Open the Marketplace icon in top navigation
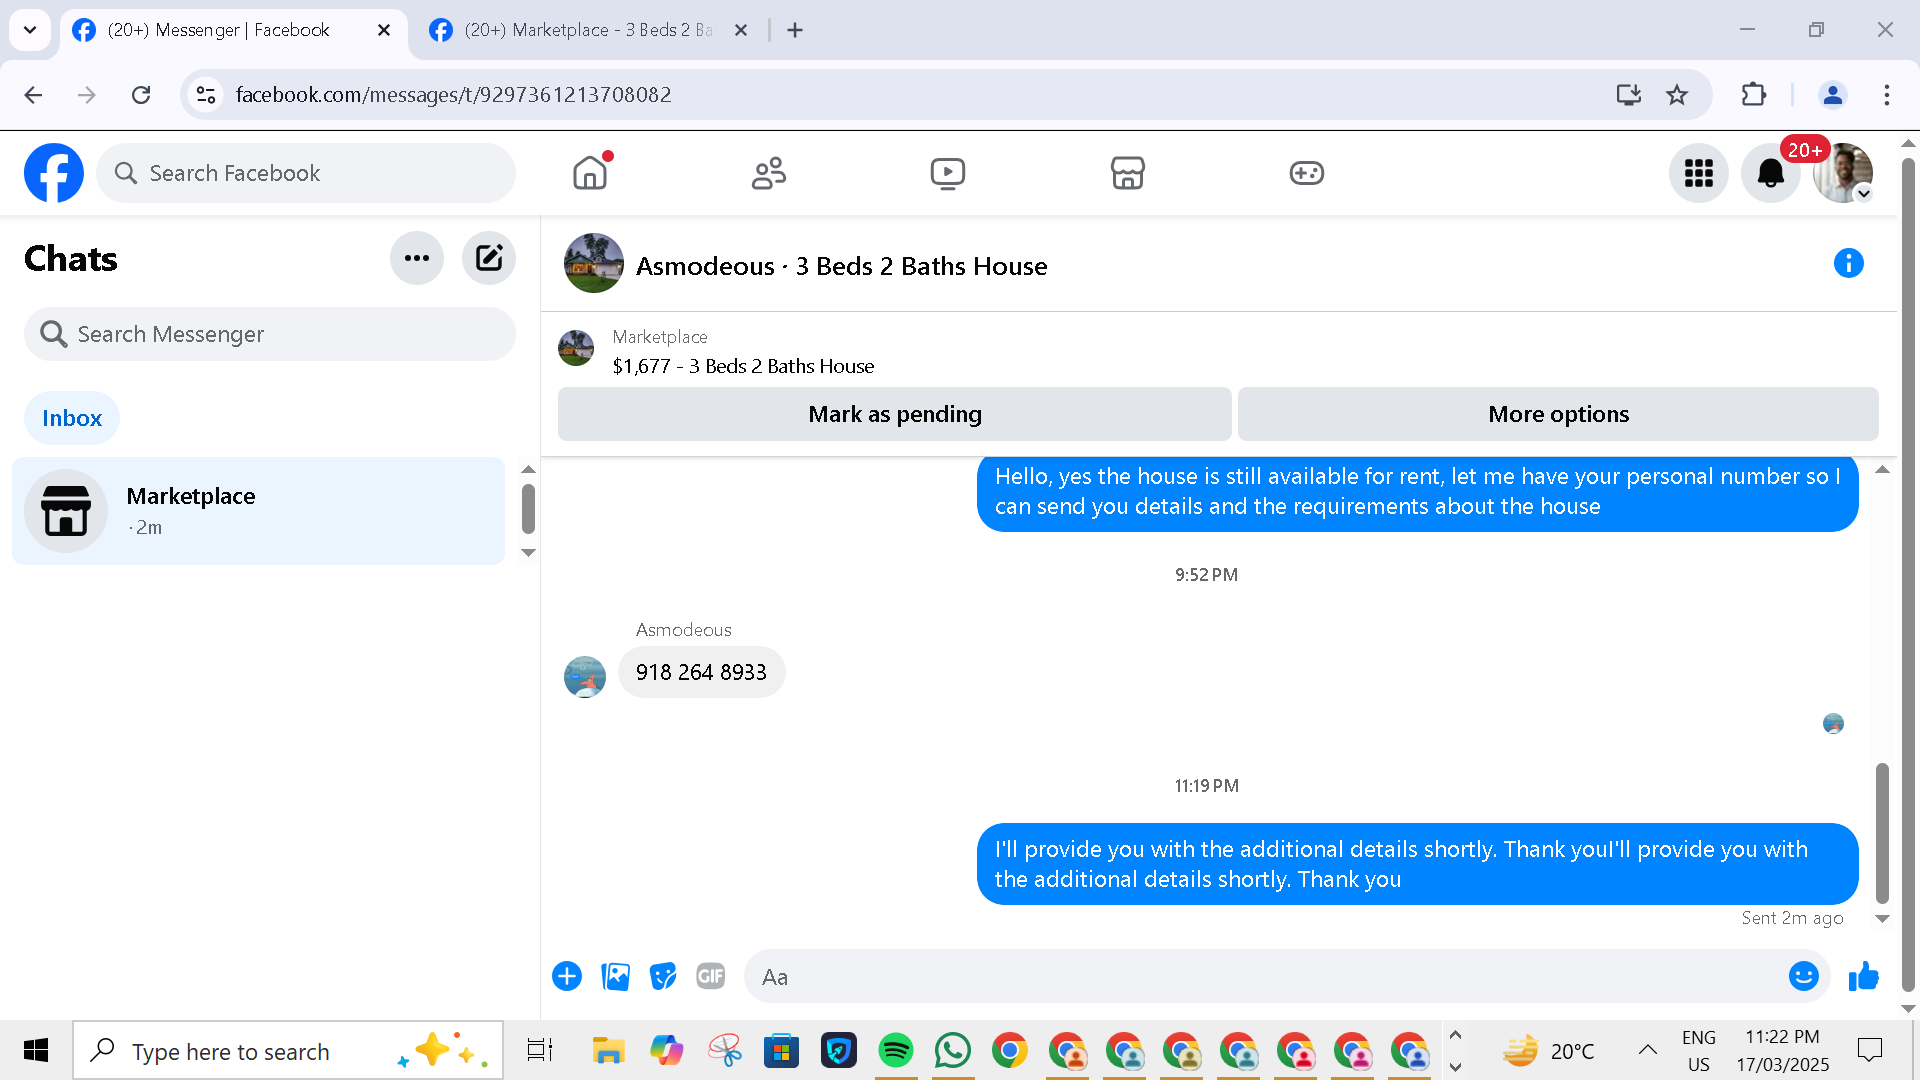This screenshot has height=1080, width=1920. (1127, 173)
